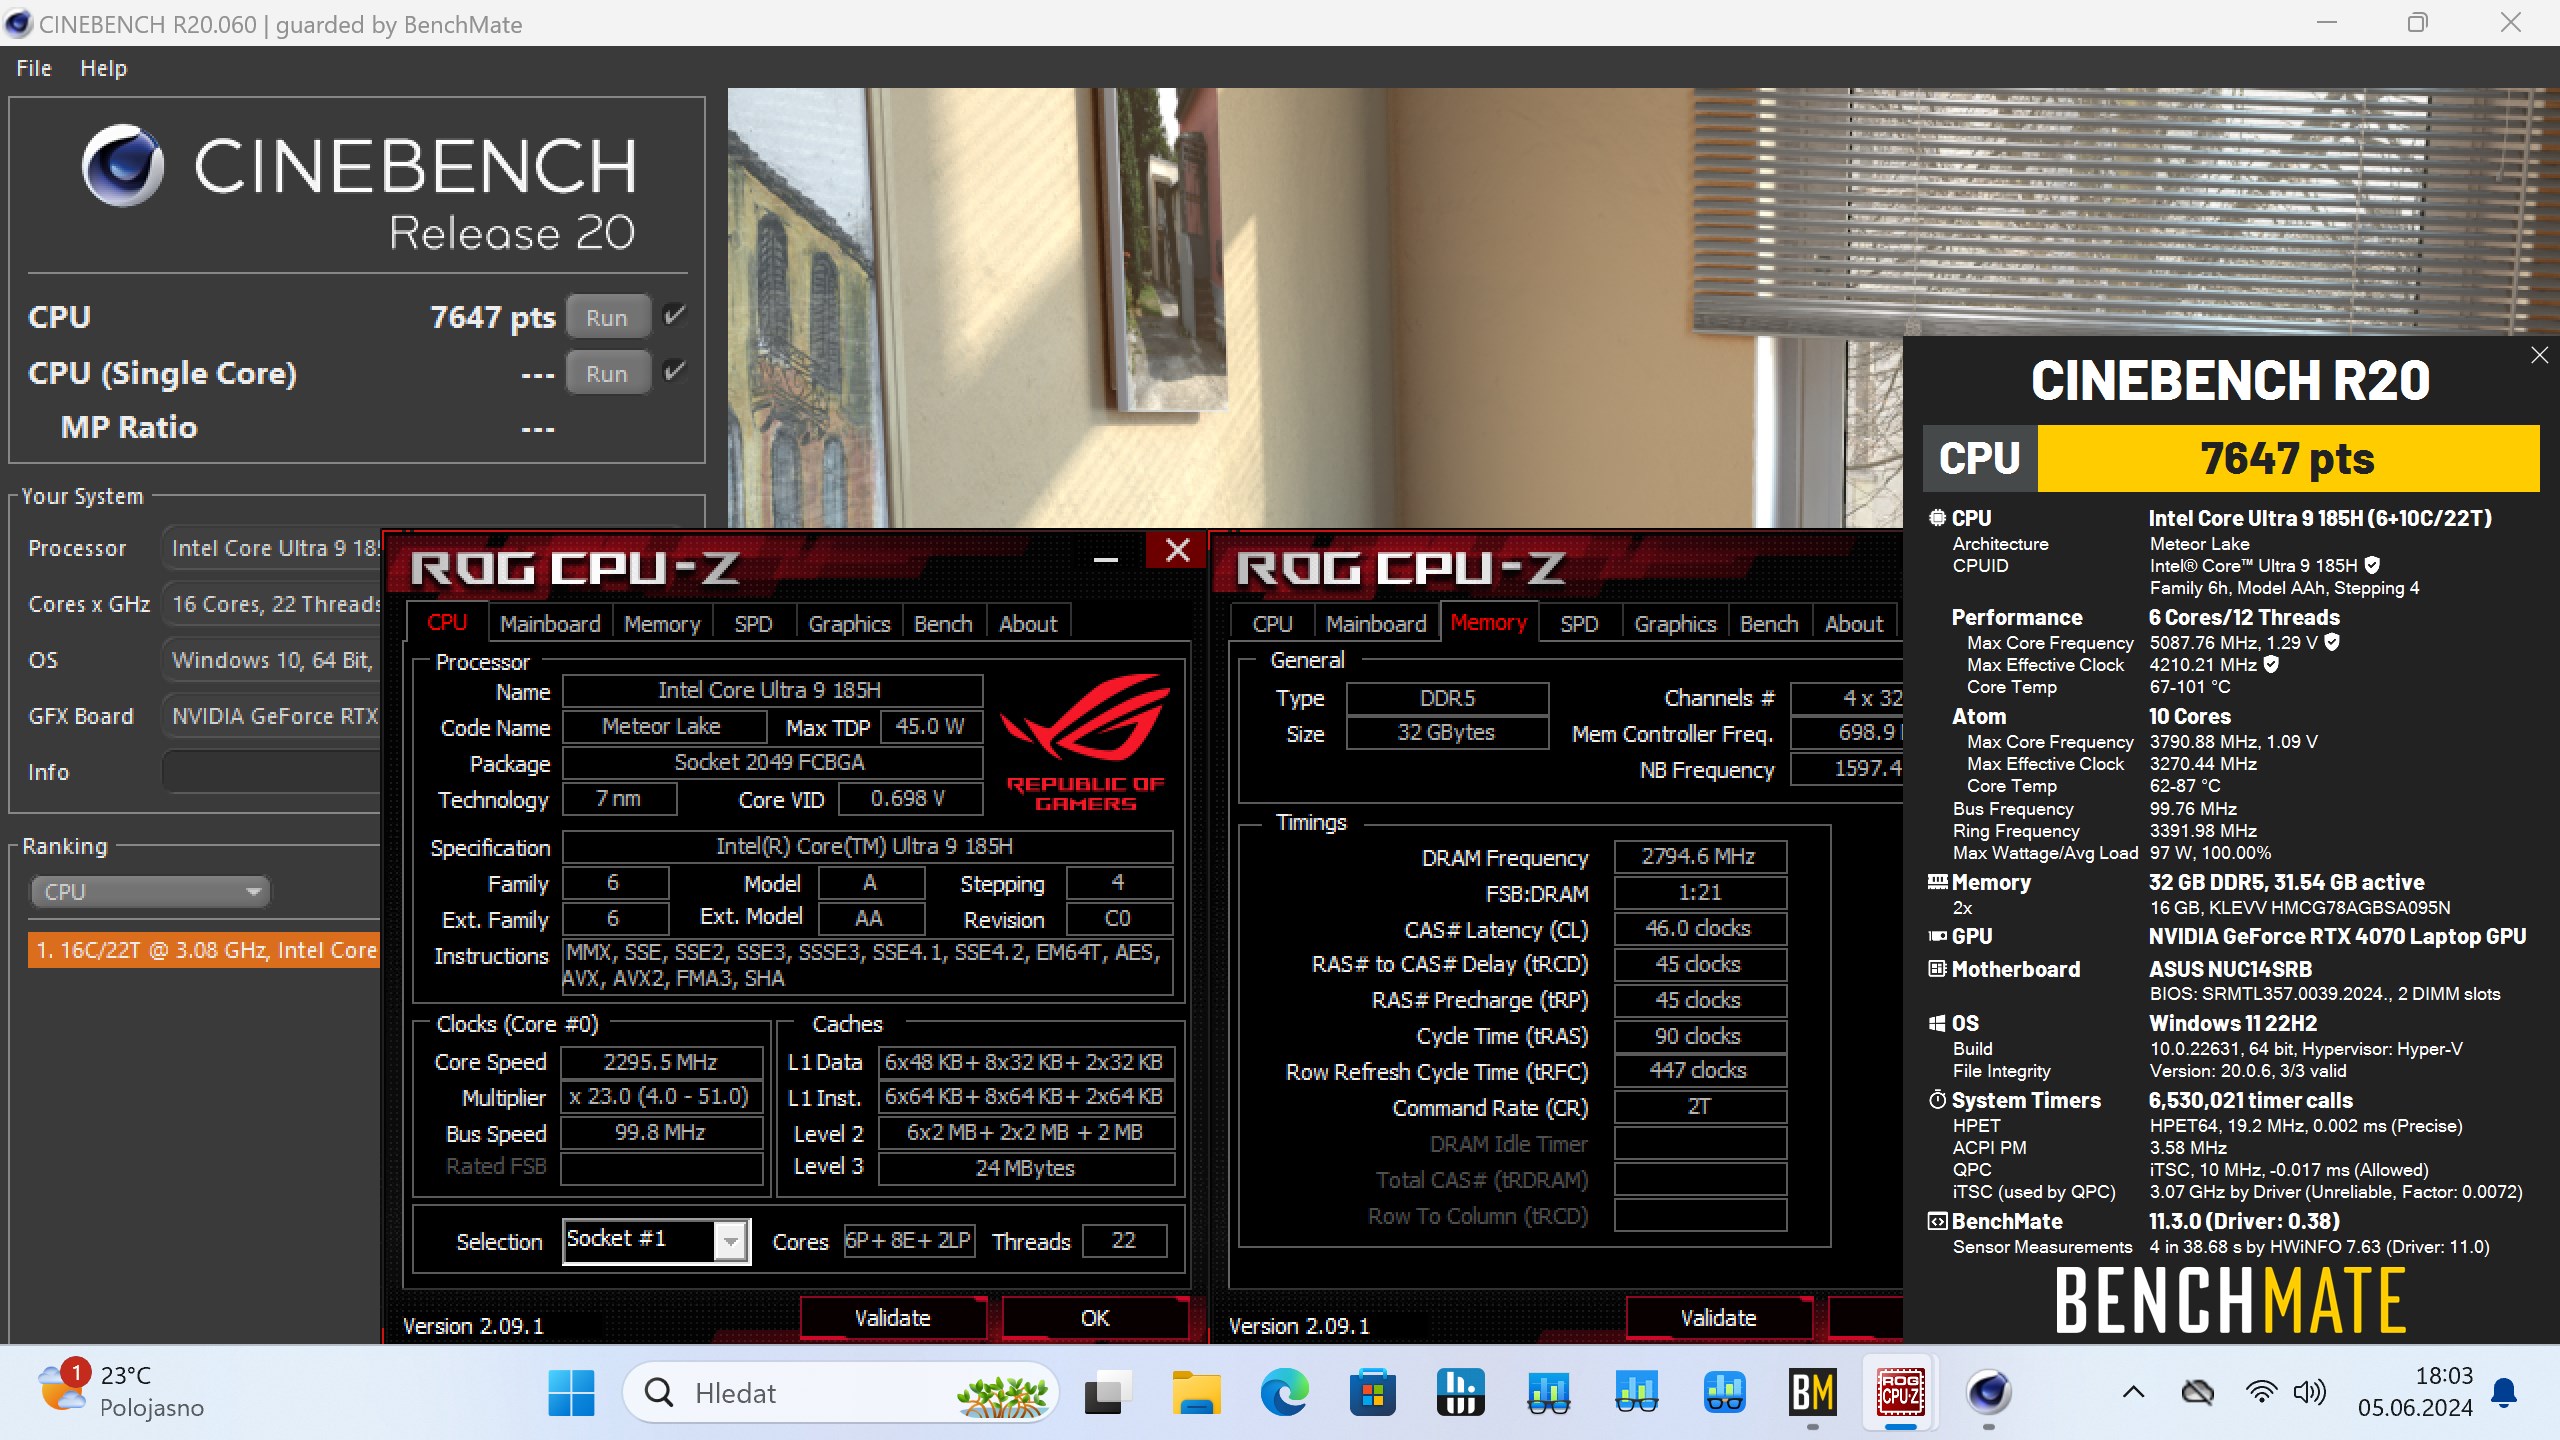Switch to Cinebench via its taskbar icon
This screenshot has height=1440, width=2560.
click(1988, 1392)
